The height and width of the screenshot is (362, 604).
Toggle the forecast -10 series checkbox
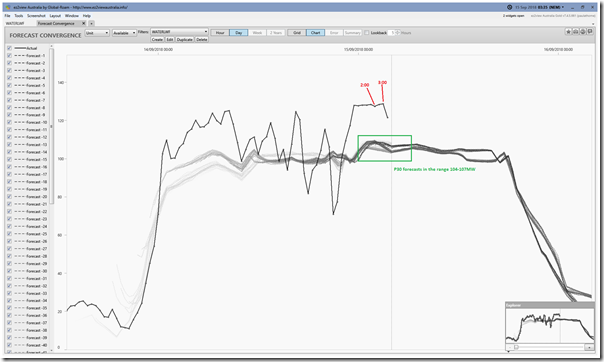pos(9,122)
